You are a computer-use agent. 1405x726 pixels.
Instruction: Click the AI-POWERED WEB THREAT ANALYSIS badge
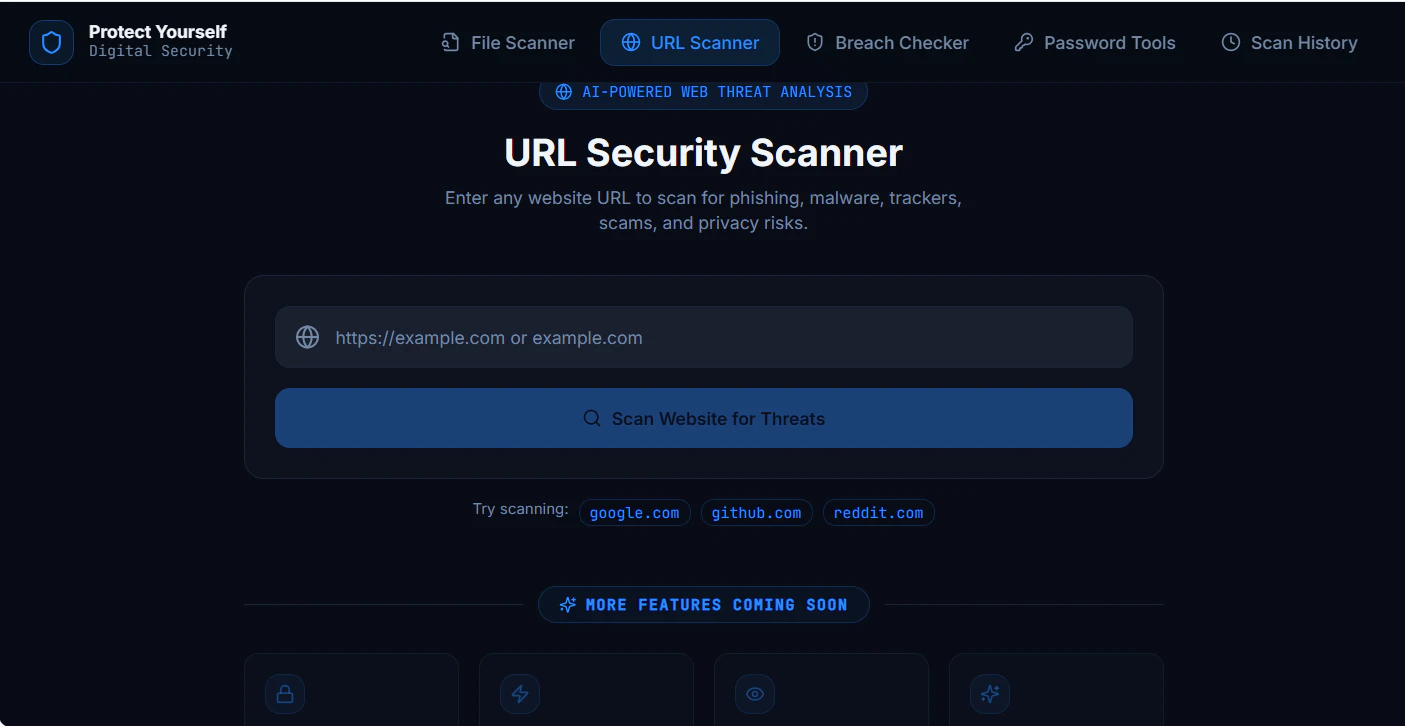coord(703,92)
